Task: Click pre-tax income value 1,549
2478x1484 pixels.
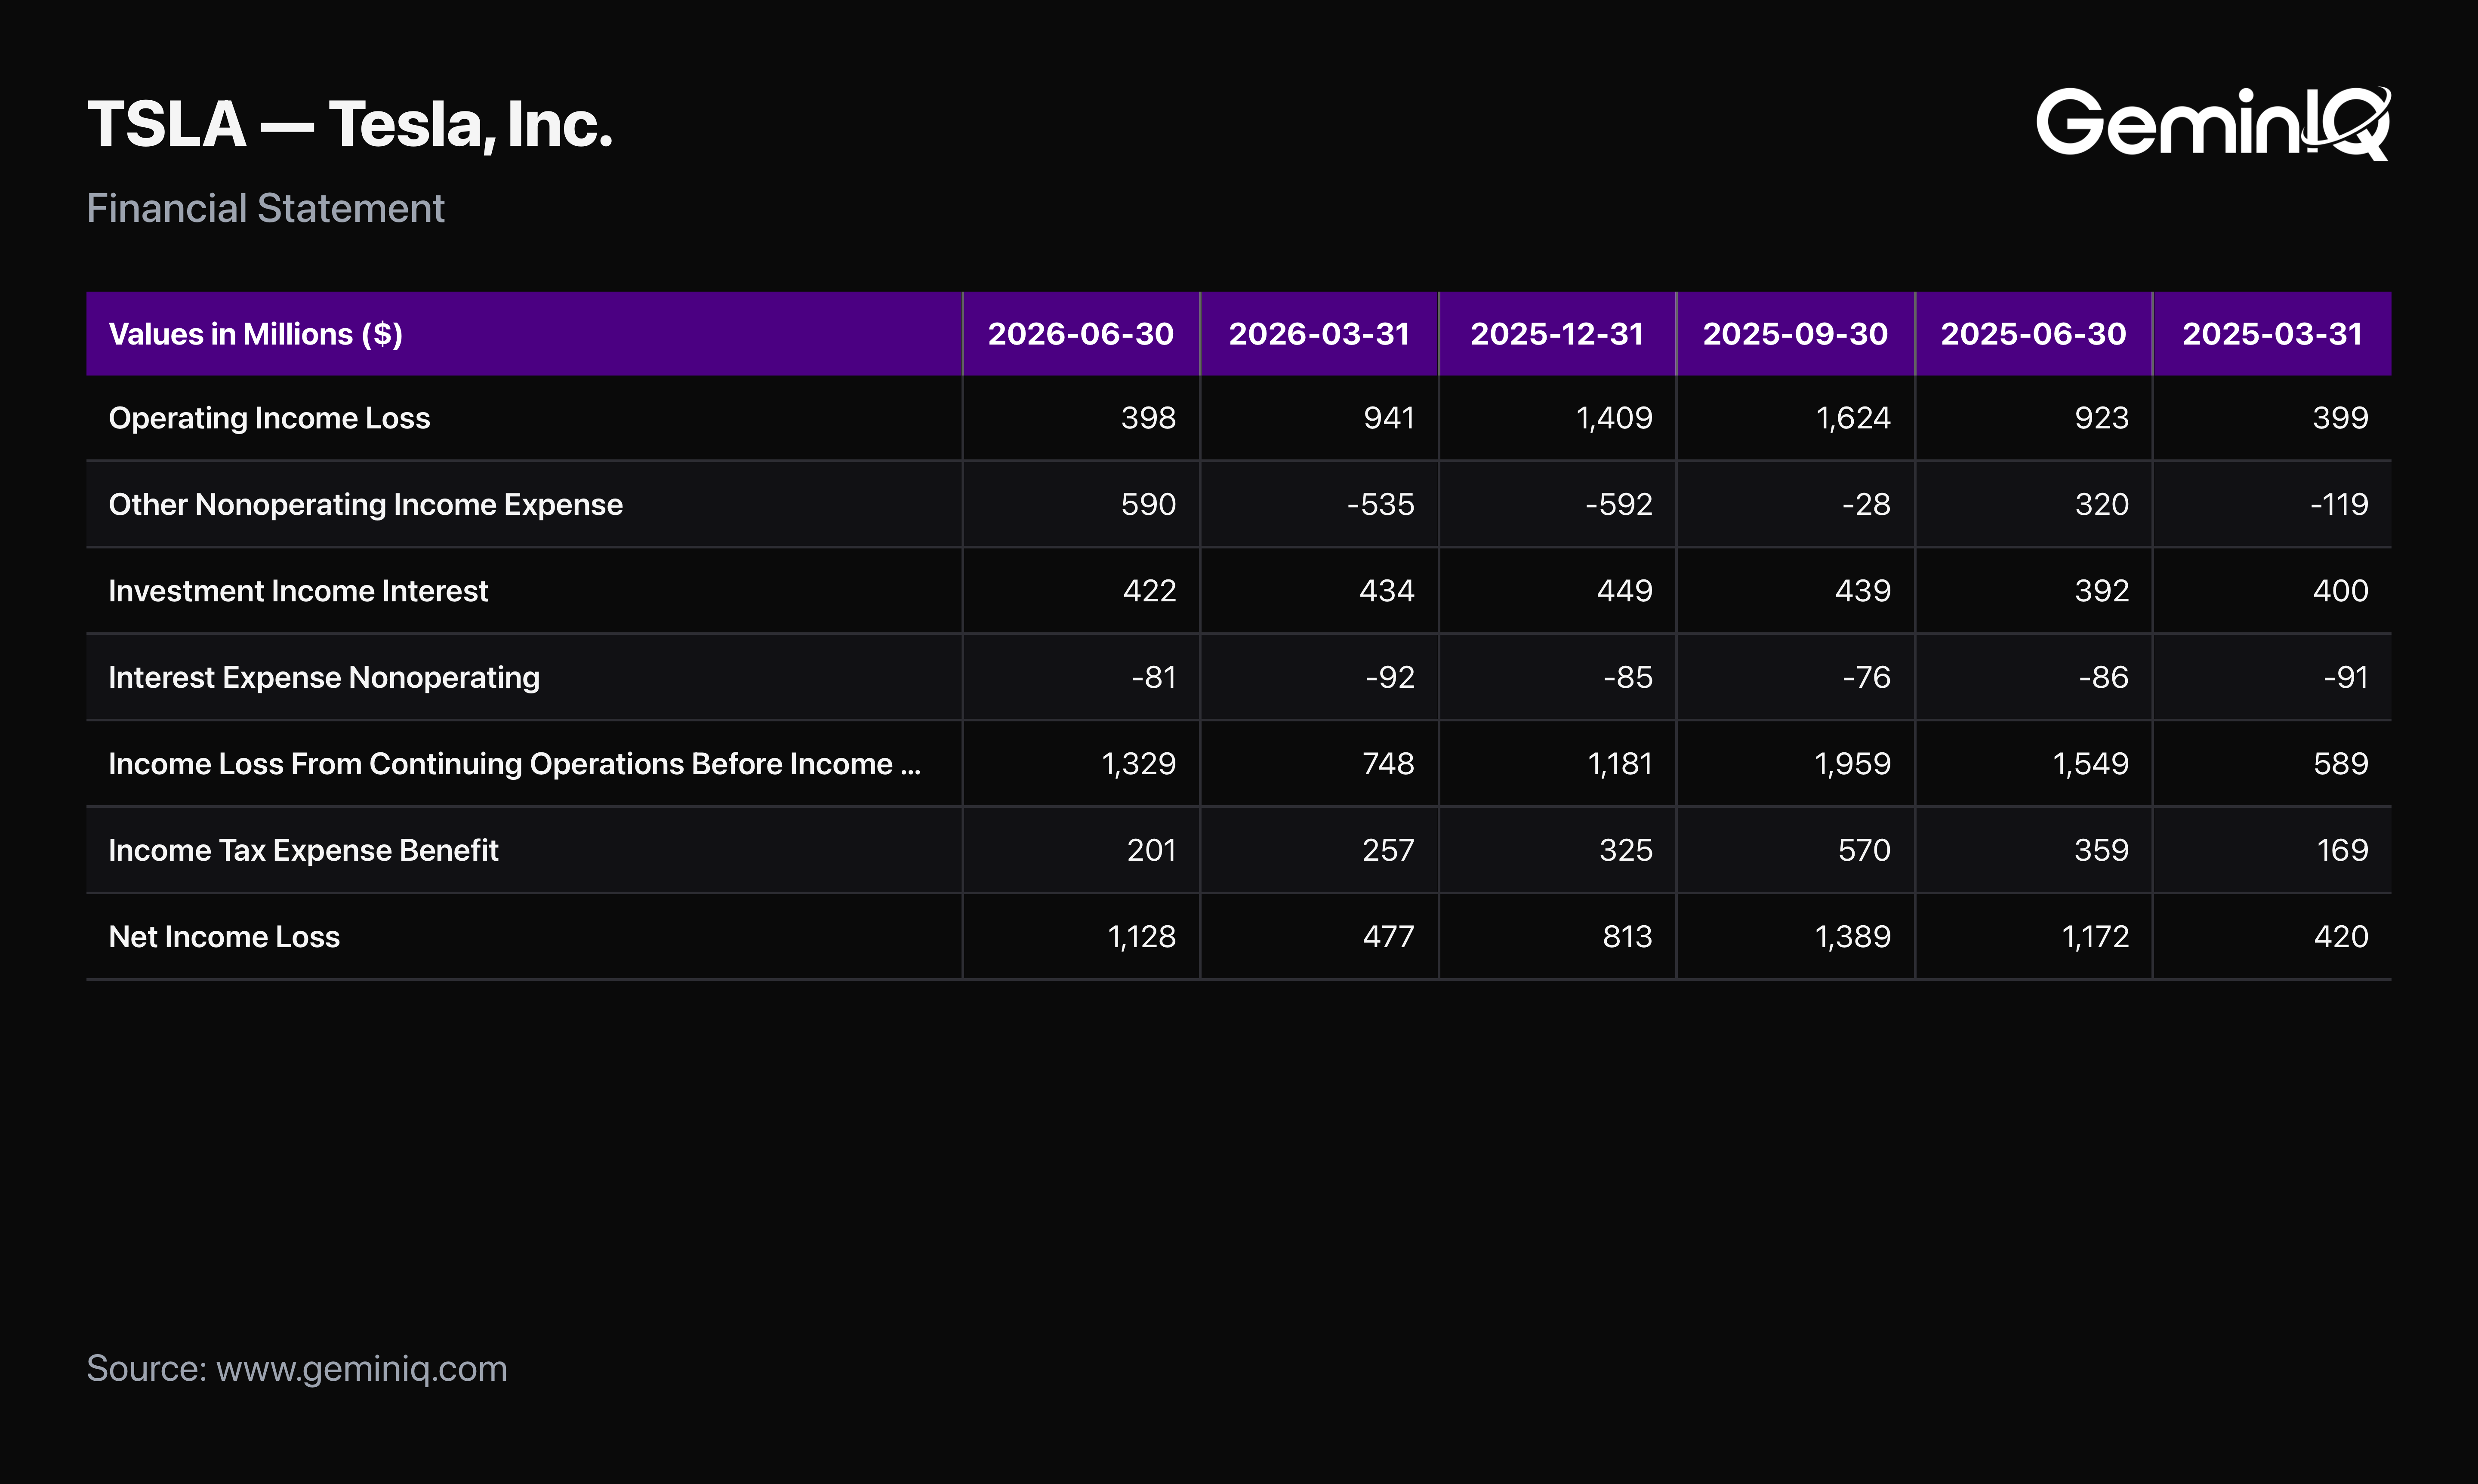Action: coord(2091,764)
